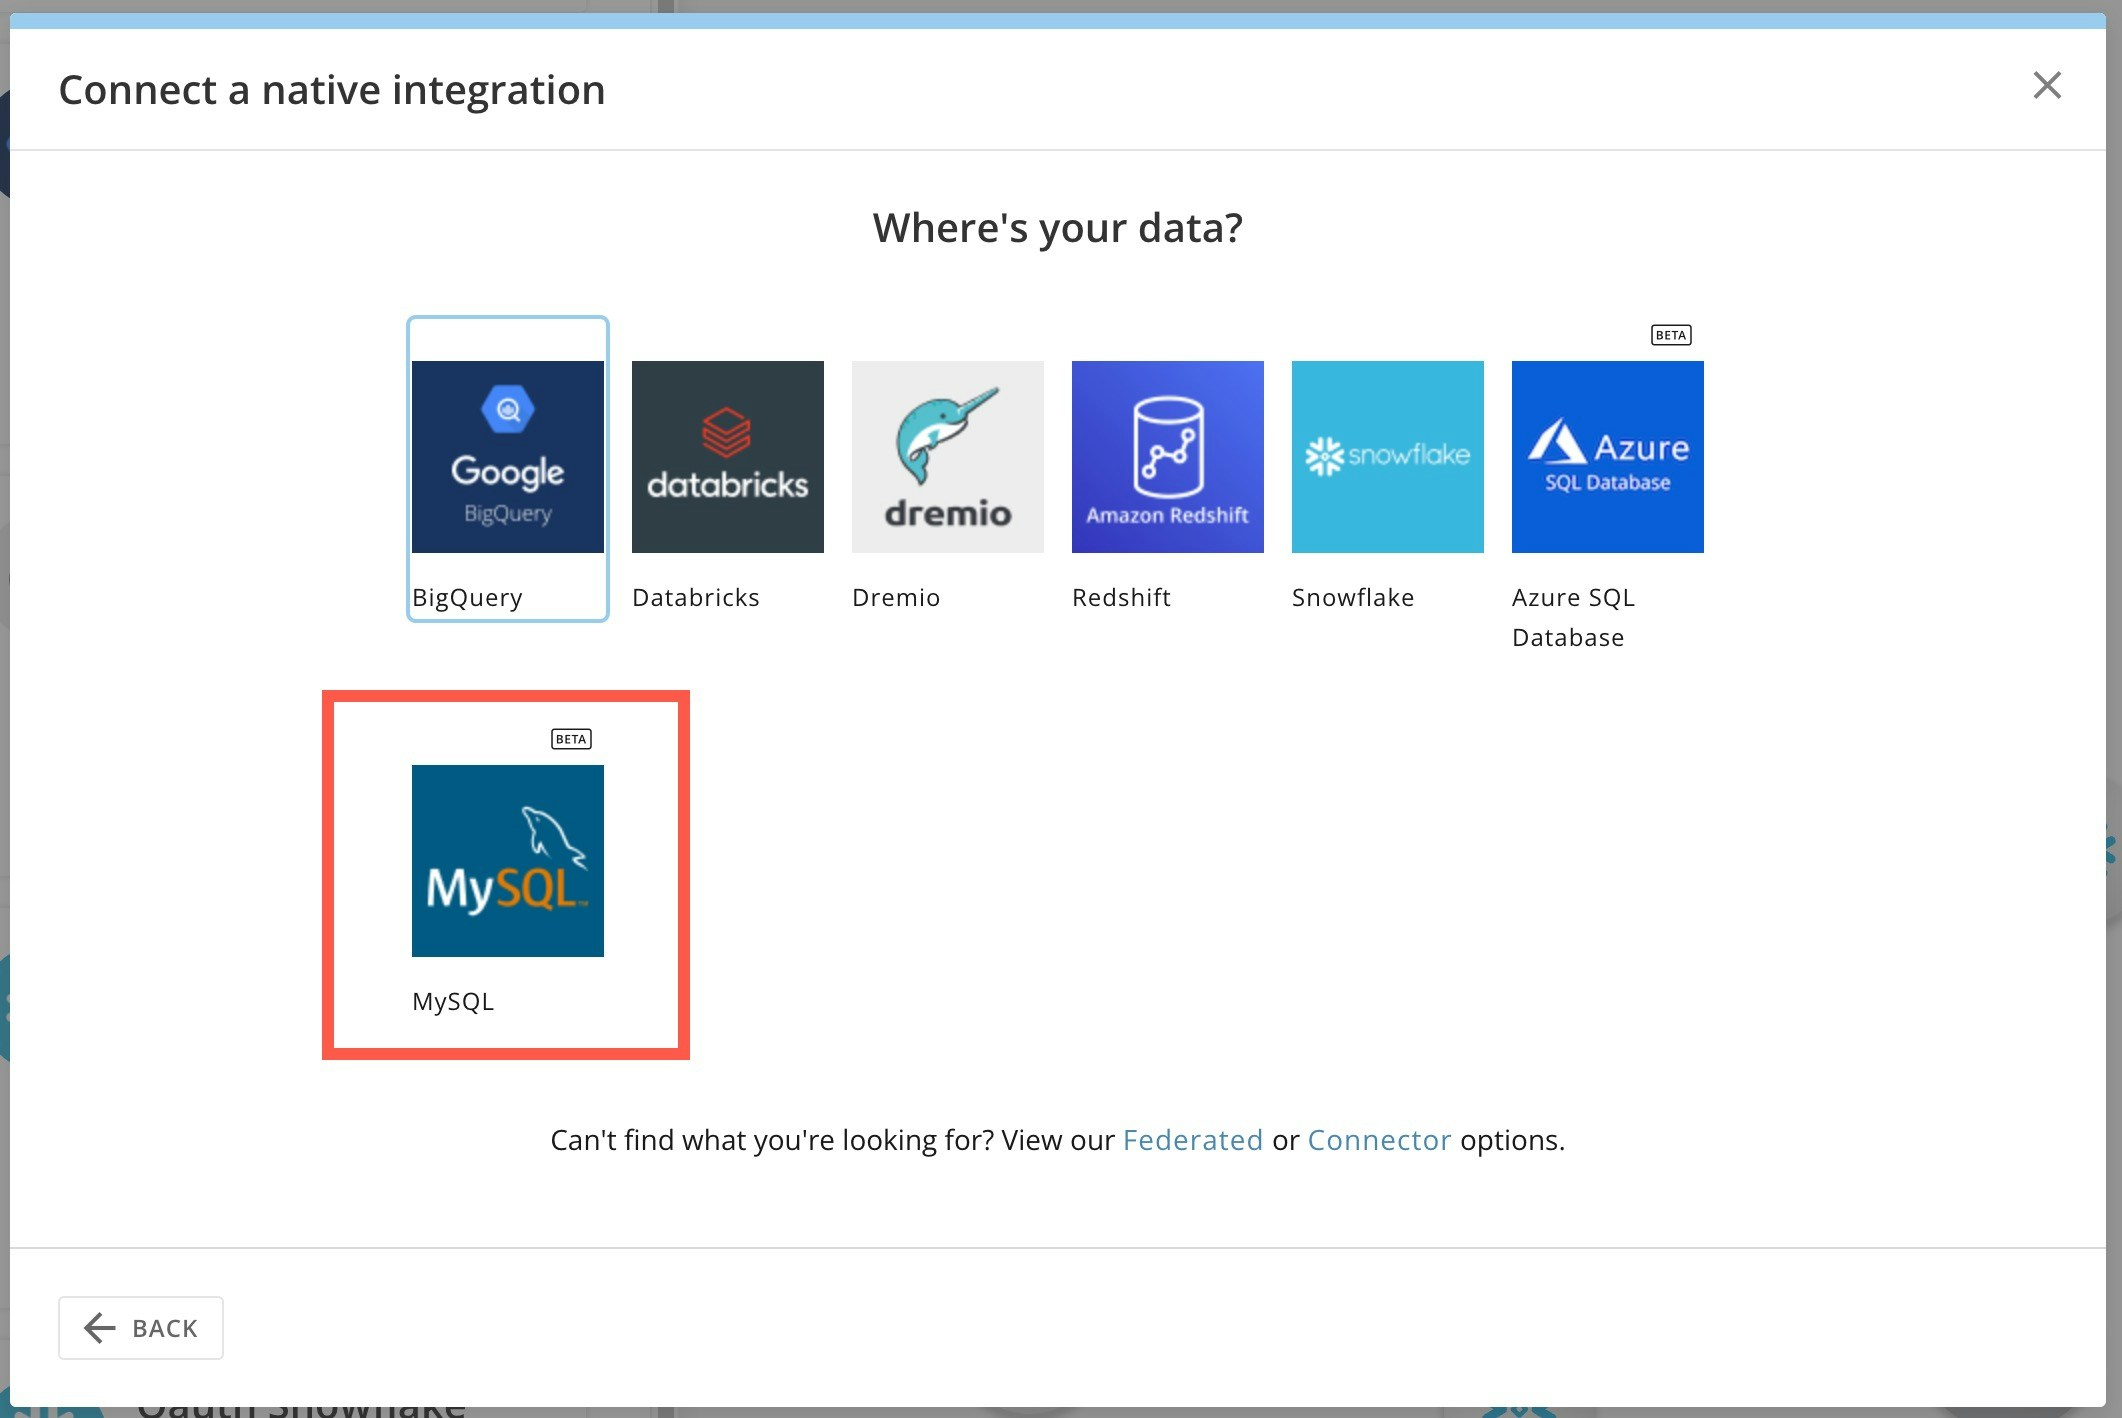Choose Azure SQL Database integration
The width and height of the screenshot is (2122, 1418).
point(1607,456)
